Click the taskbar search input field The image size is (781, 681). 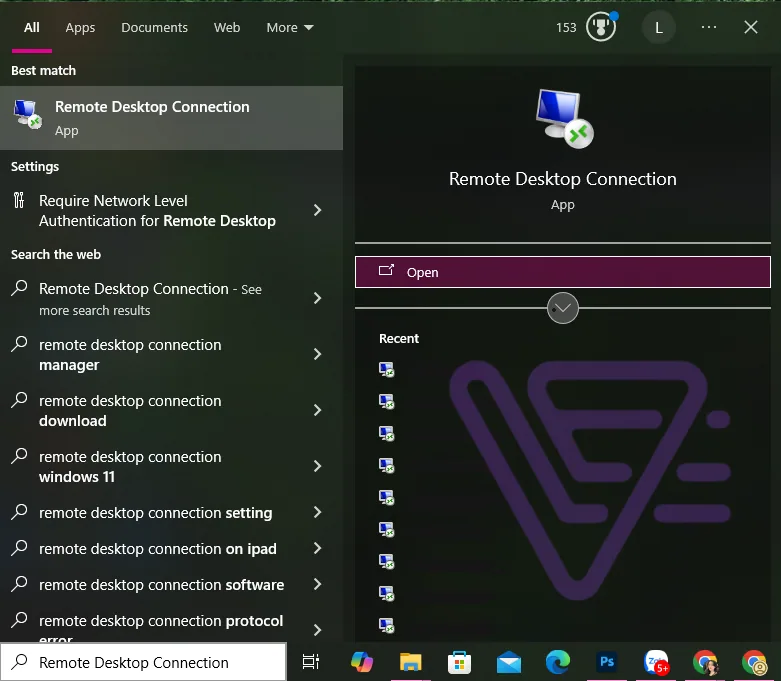pyautogui.click(x=143, y=662)
